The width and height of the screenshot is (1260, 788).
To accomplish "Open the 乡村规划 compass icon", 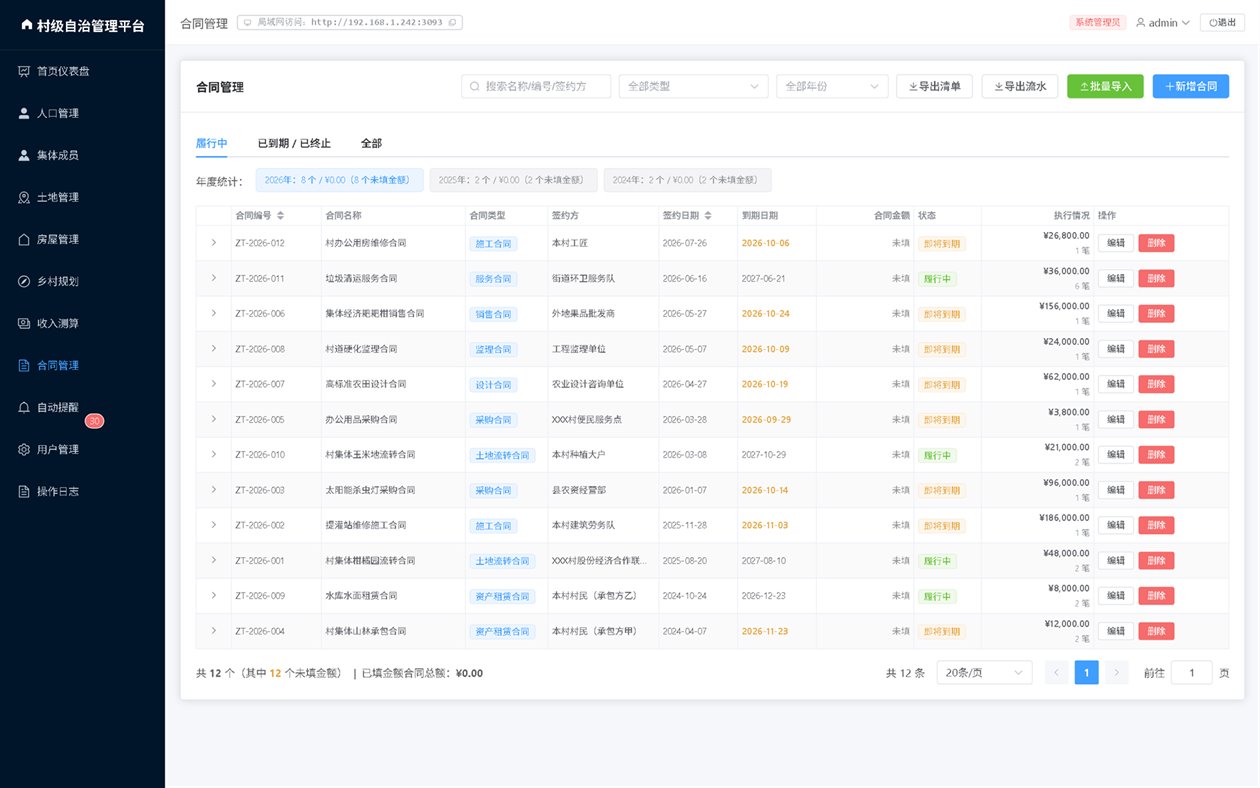I will click(24, 281).
